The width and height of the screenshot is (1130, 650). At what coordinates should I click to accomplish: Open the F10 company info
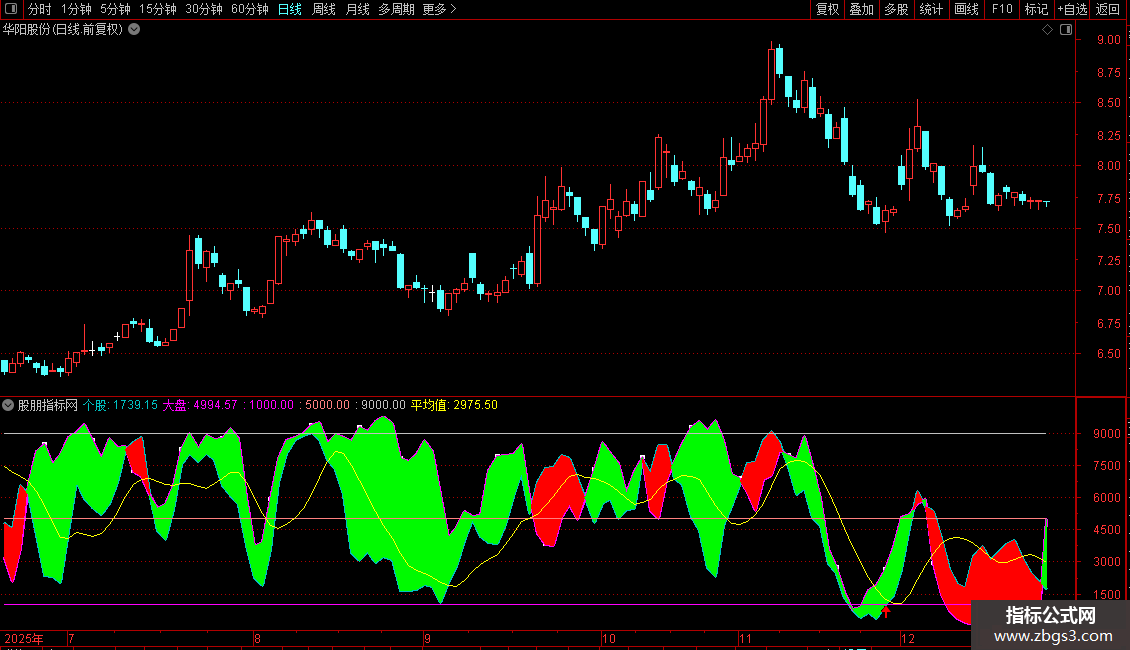(1002, 9)
